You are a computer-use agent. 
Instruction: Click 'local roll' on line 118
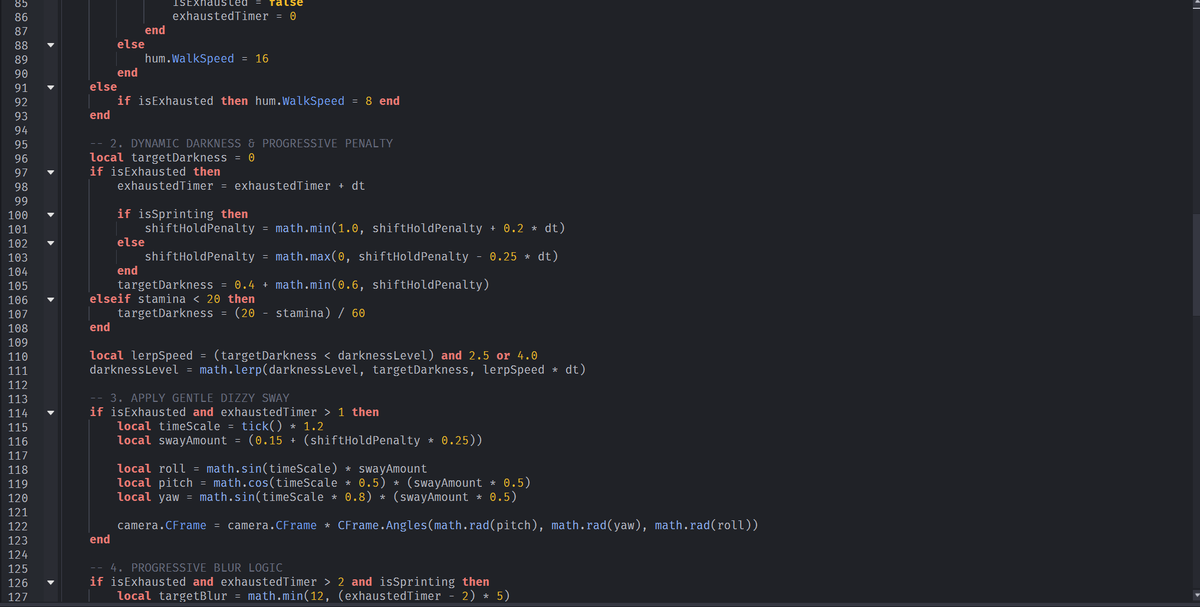[151, 469]
